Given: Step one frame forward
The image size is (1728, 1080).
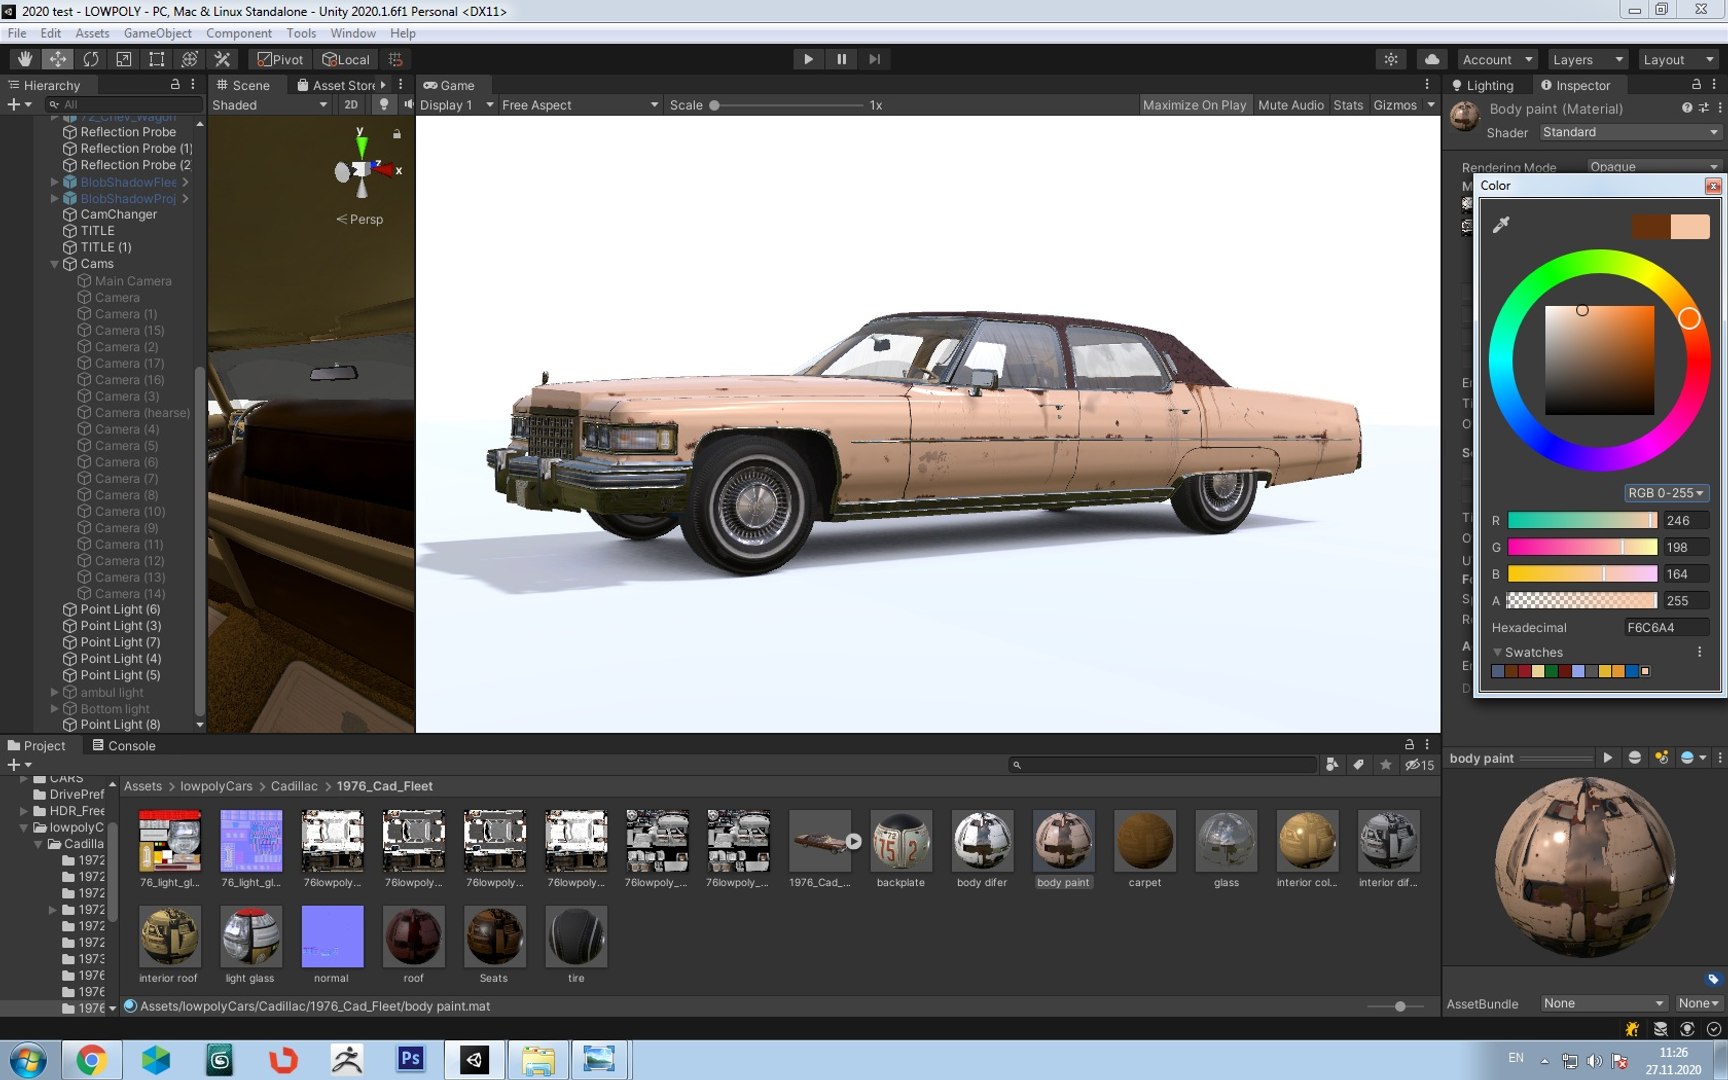Looking at the screenshot, I should coord(874,59).
